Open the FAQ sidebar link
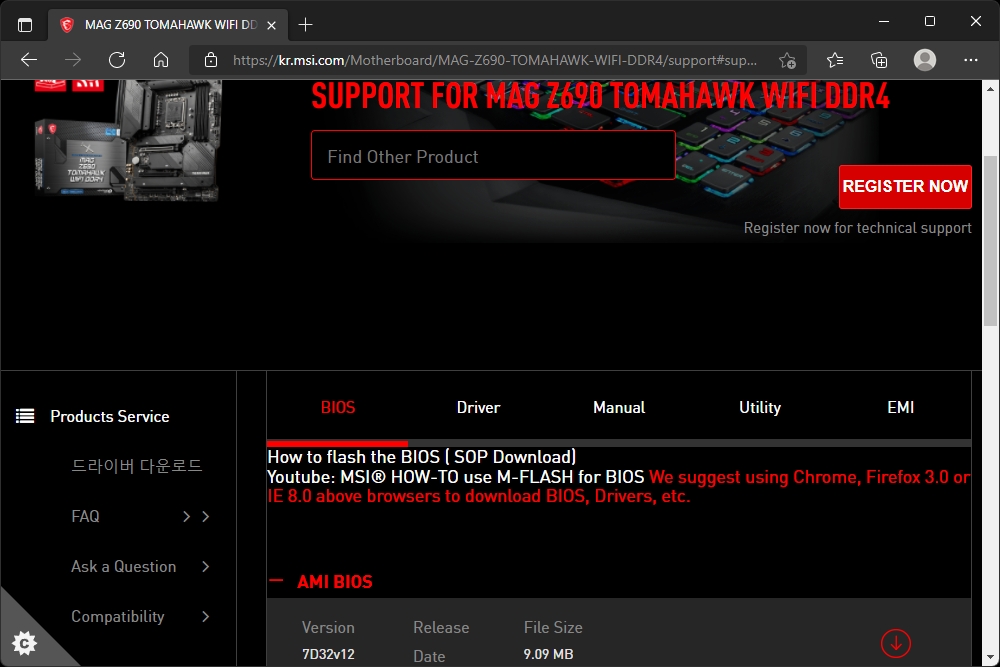Screen dimensions: 1000x667 [85, 517]
